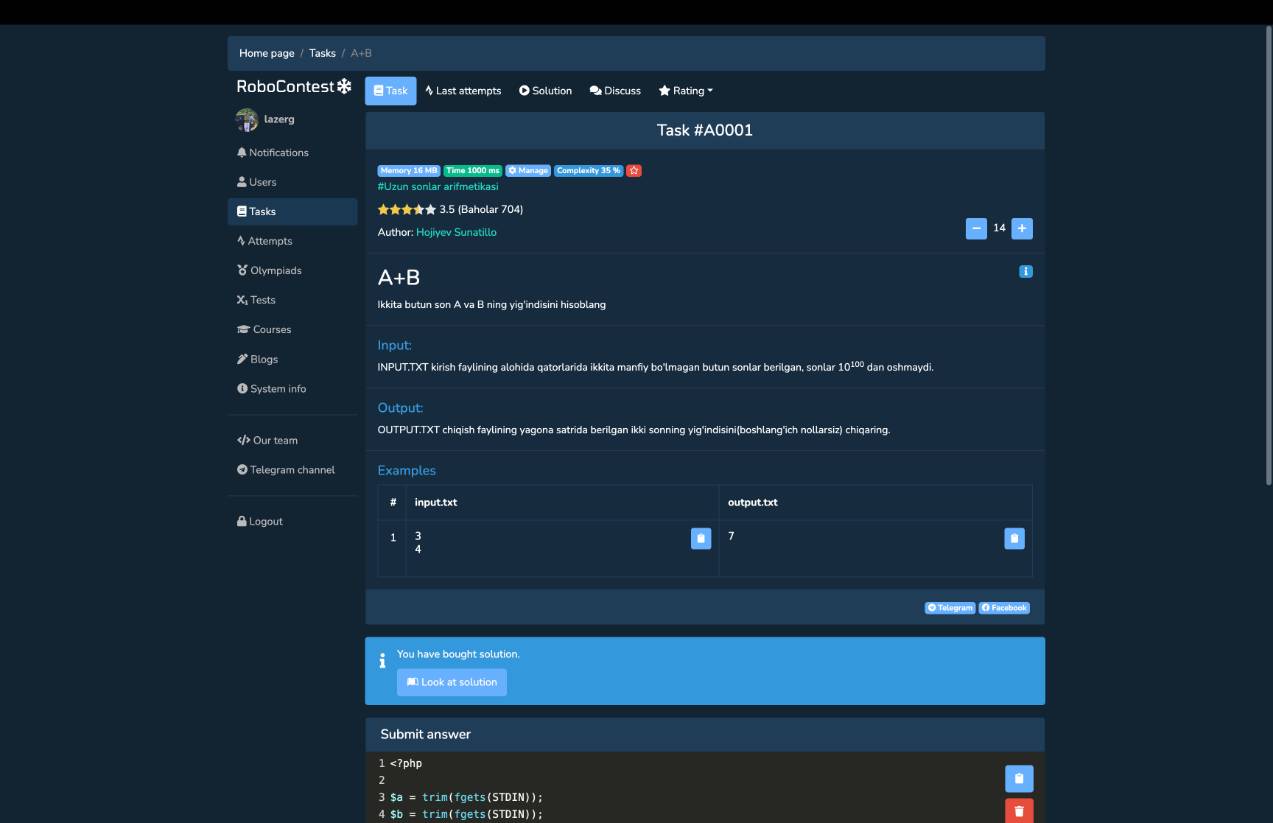Open author Hojiyev Sunatillo profile
This screenshot has width=1273, height=823.
[x=456, y=232]
